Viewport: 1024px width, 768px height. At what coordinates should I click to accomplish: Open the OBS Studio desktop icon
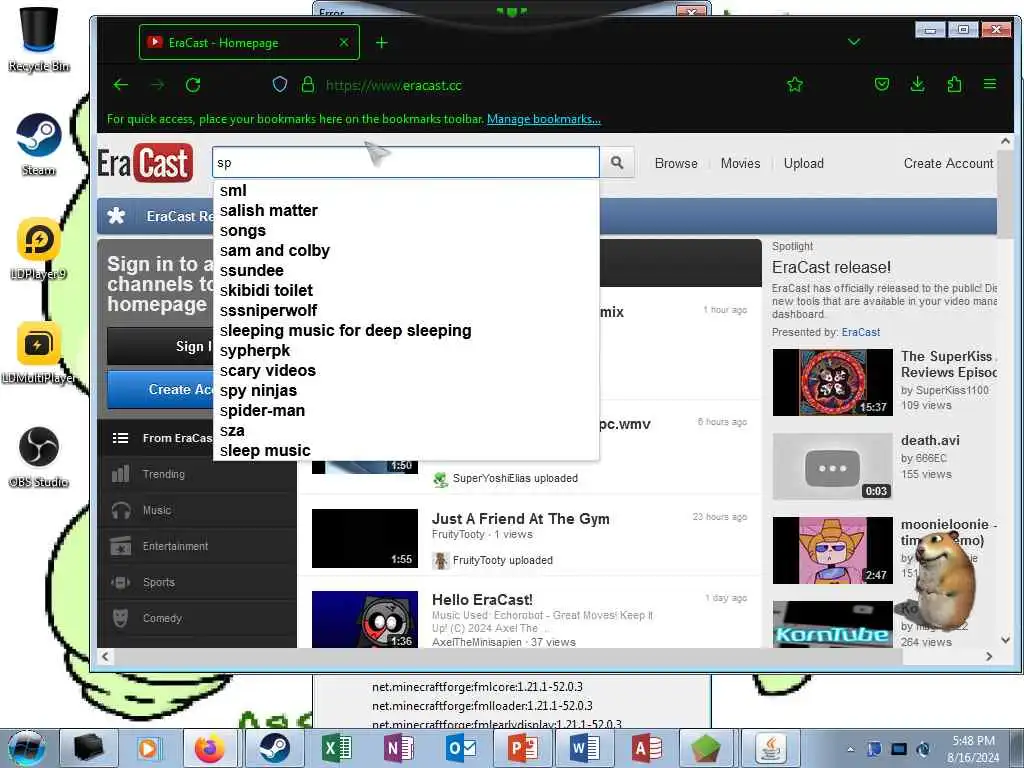39,457
